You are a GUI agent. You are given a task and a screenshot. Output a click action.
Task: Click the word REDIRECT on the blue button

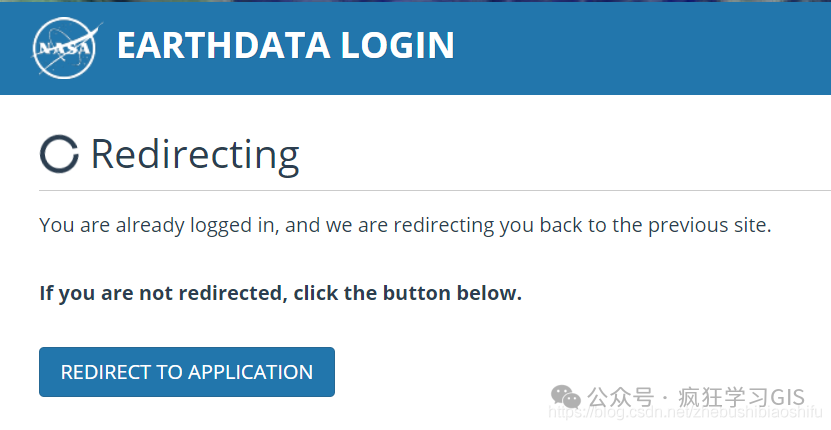tap(106, 372)
